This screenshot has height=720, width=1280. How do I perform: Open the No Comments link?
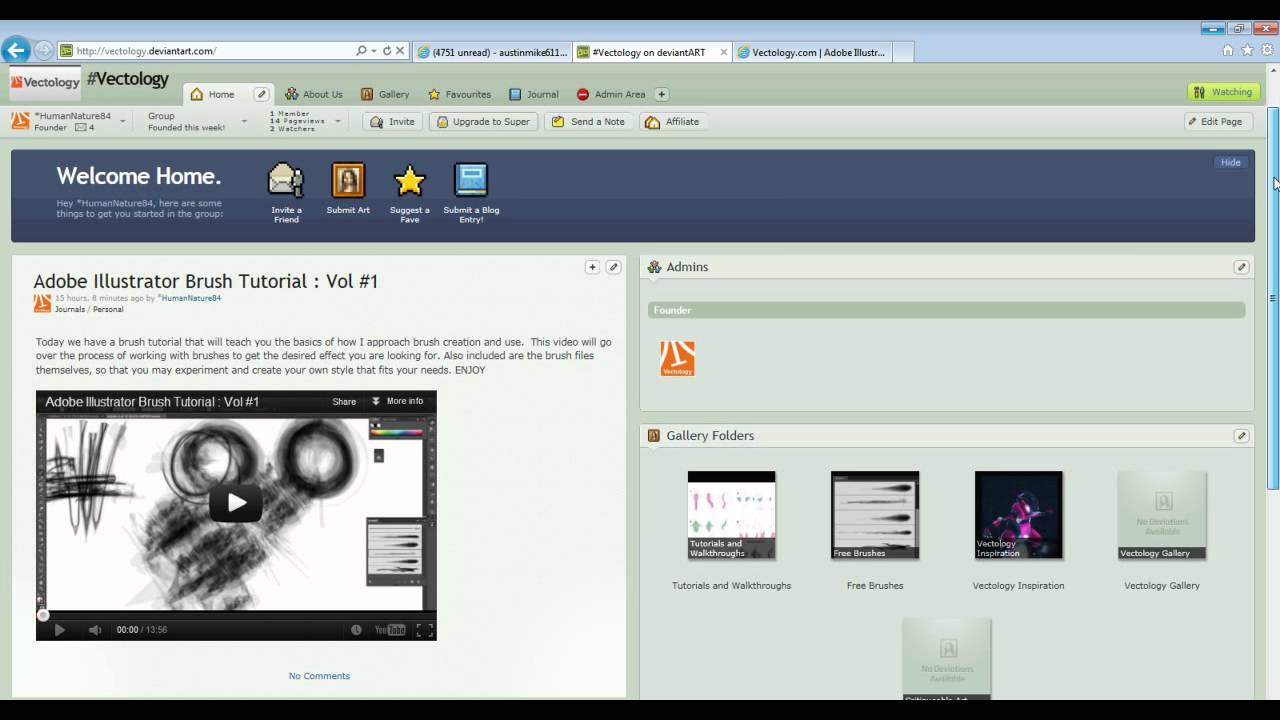coord(319,676)
